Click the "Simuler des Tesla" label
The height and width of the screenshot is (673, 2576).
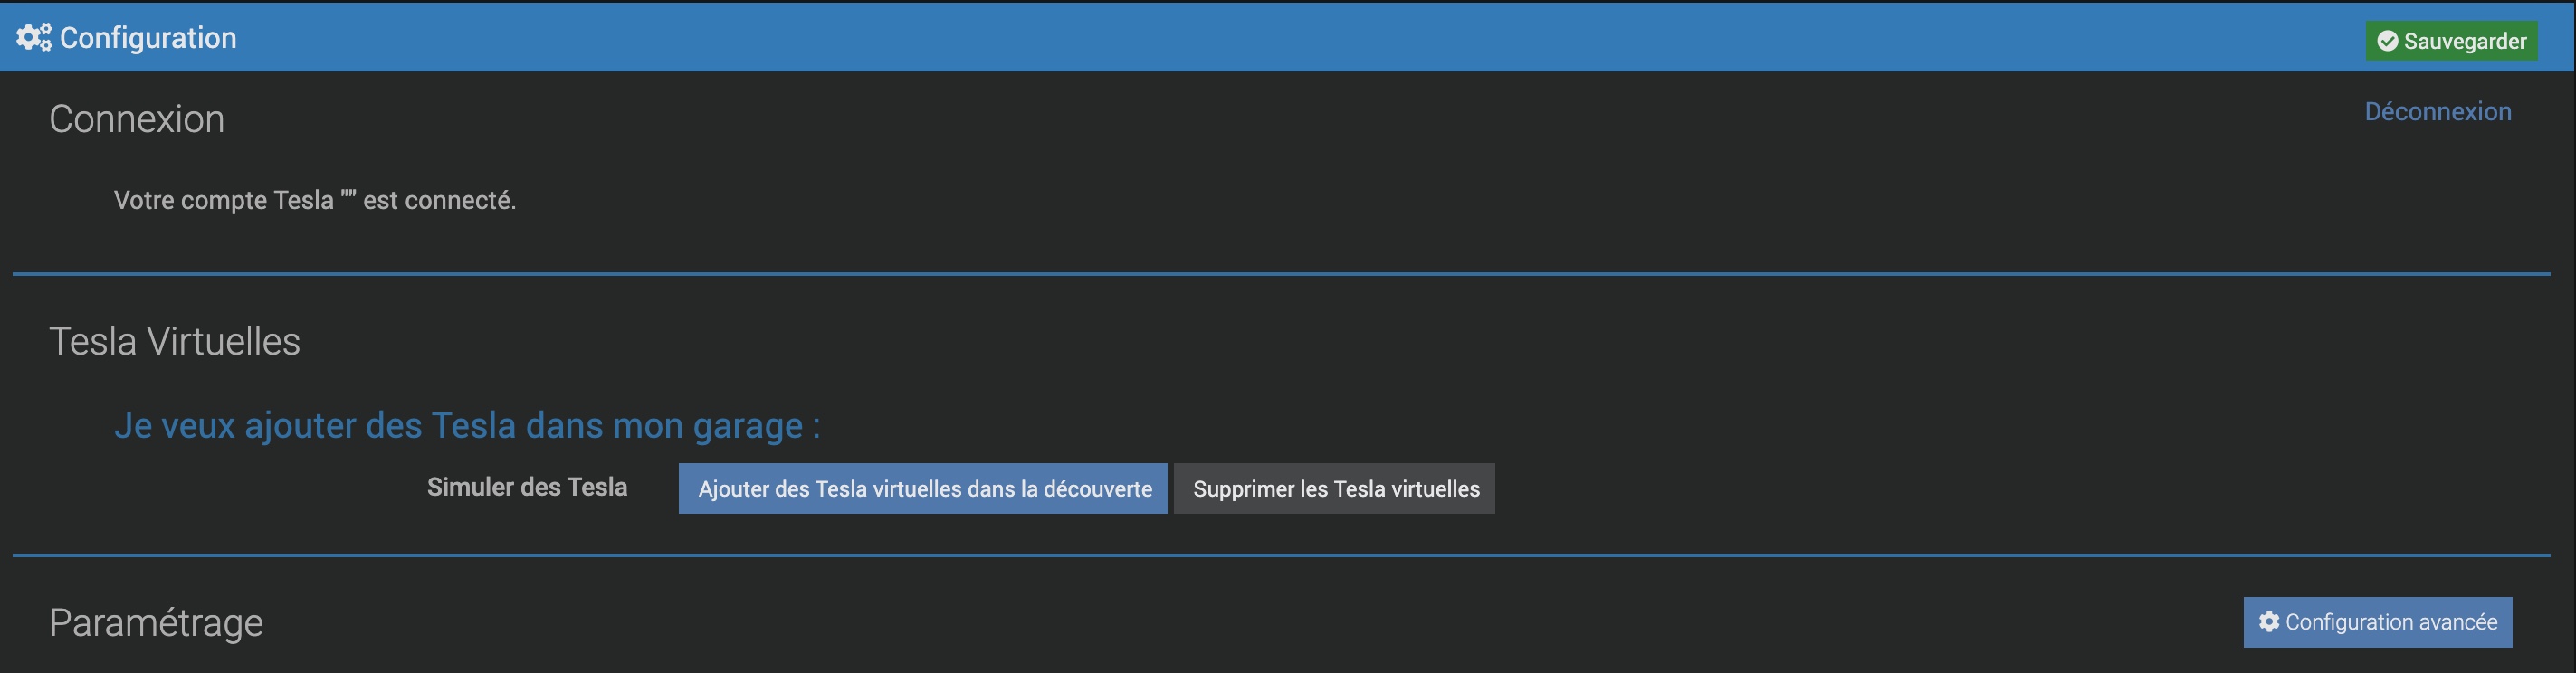tap(527, 487)
